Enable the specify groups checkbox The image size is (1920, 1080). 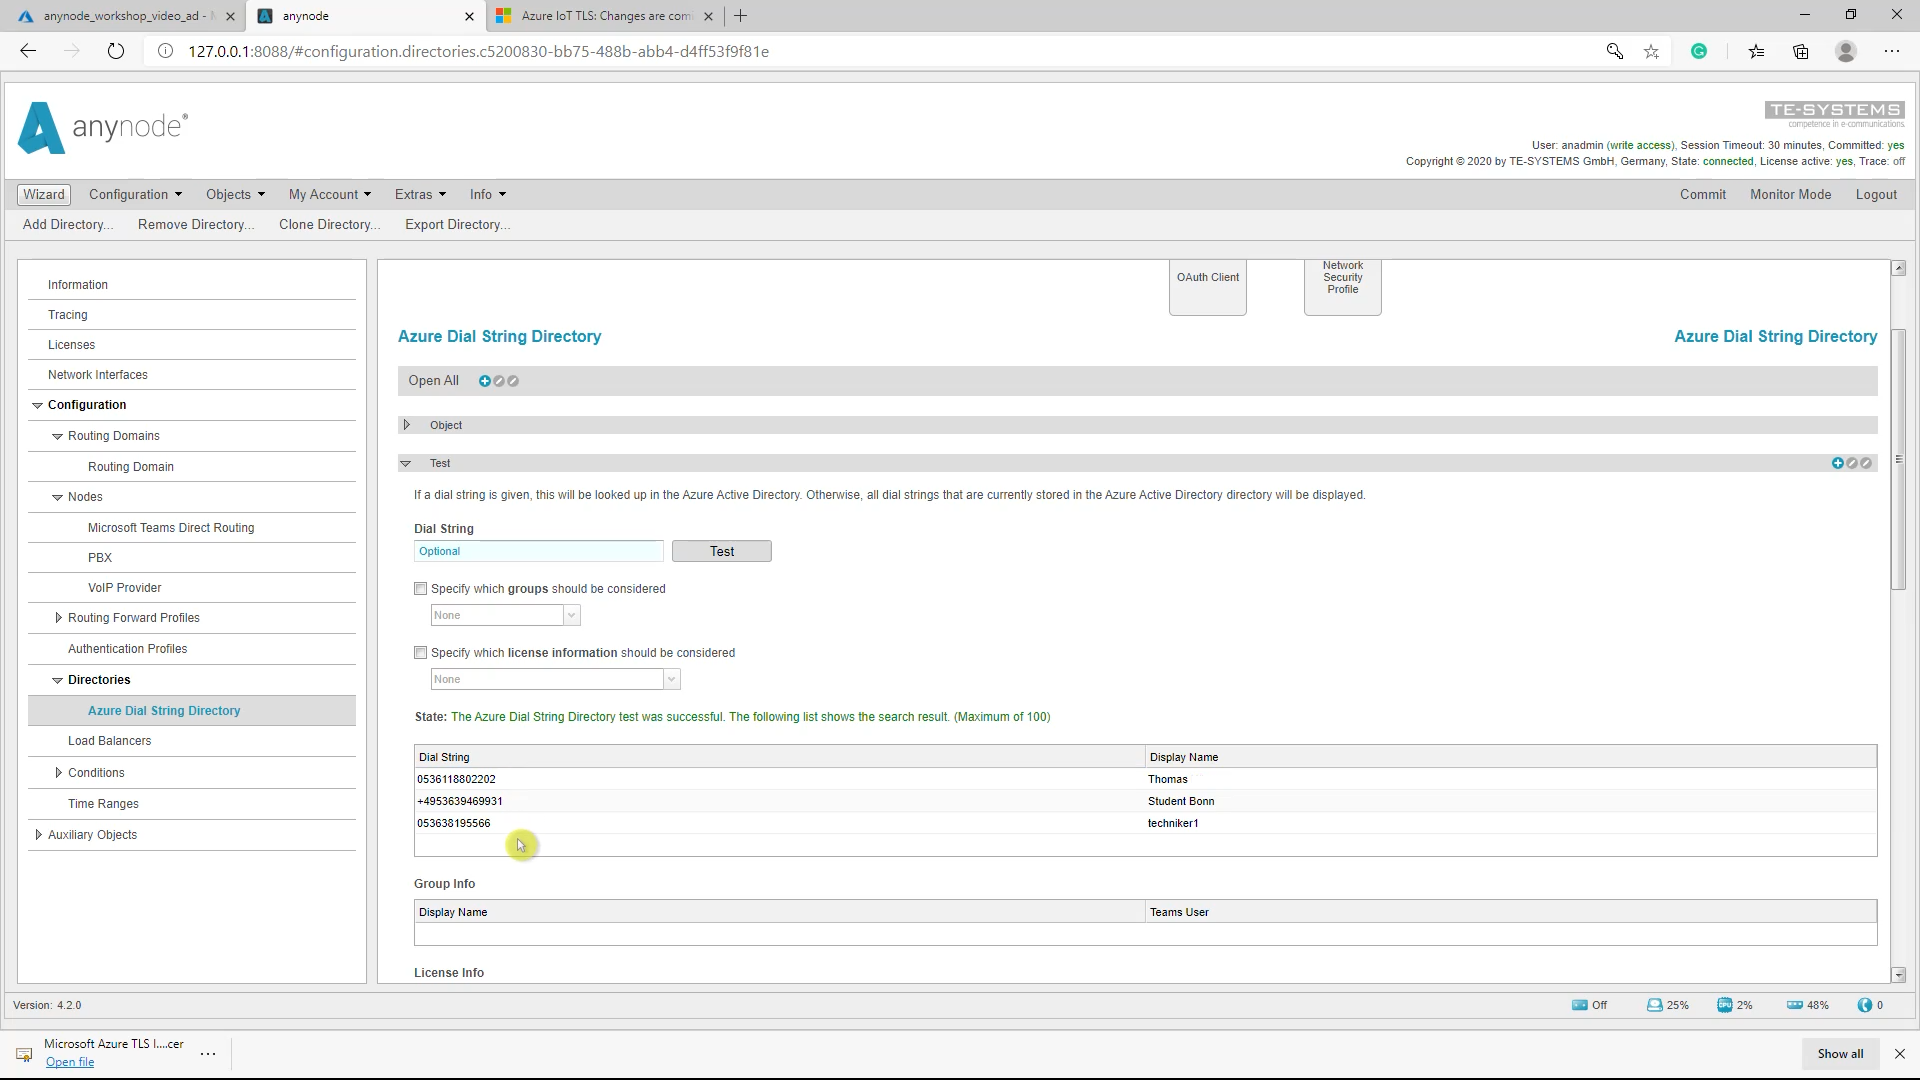click(421, 589)
